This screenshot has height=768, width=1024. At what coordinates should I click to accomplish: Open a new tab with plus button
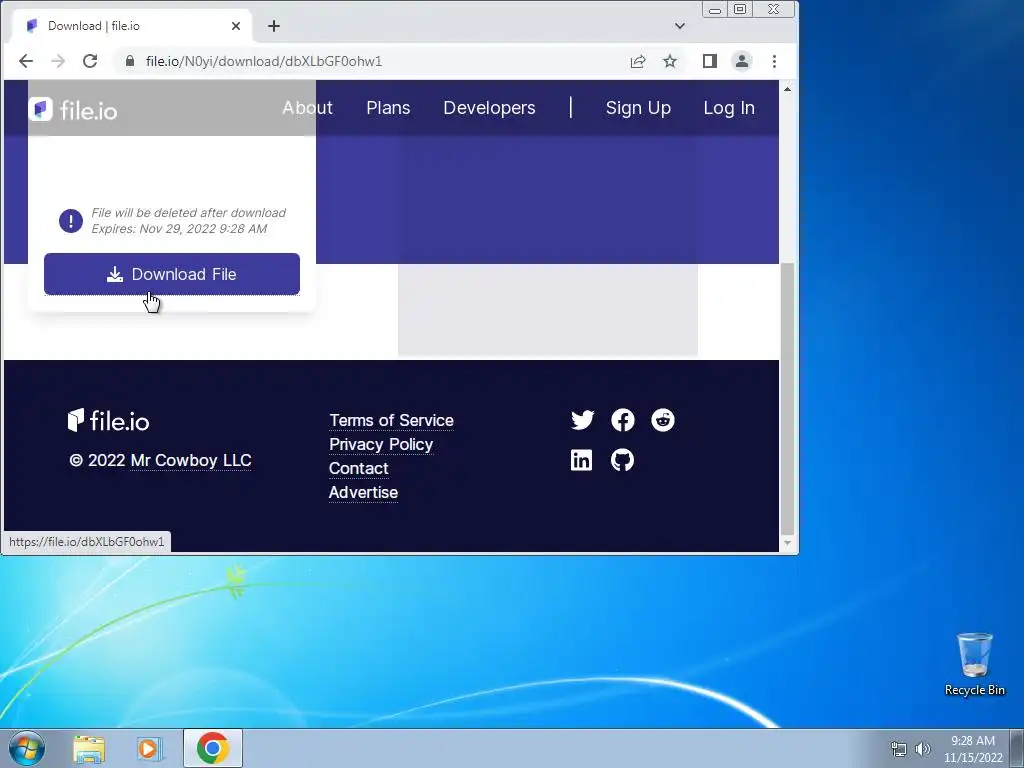point(274,26)
